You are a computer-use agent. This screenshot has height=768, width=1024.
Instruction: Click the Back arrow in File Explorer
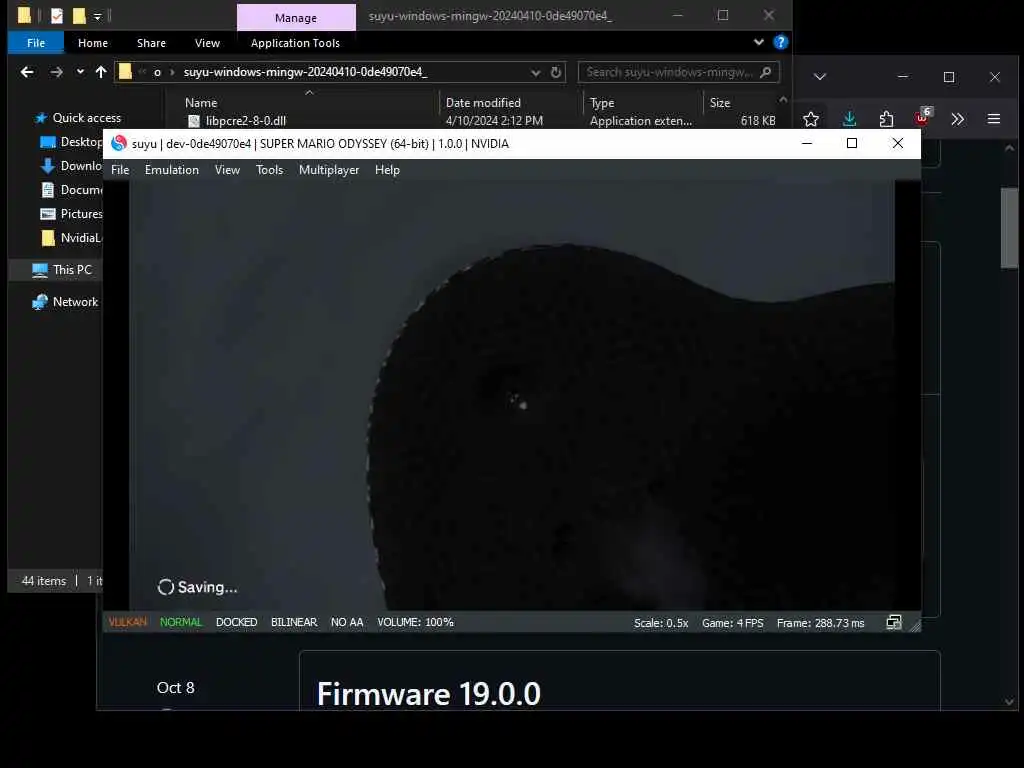27,72
